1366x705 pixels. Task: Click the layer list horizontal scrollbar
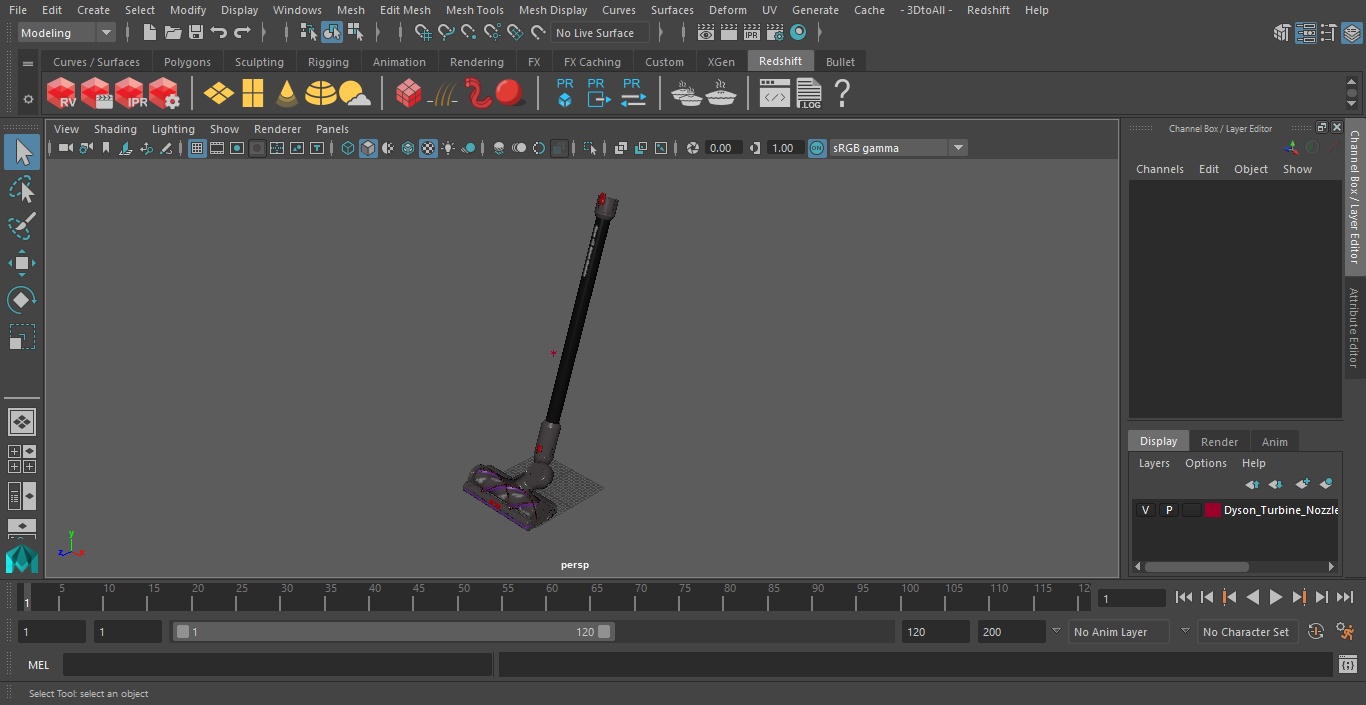coord(1197,566)
